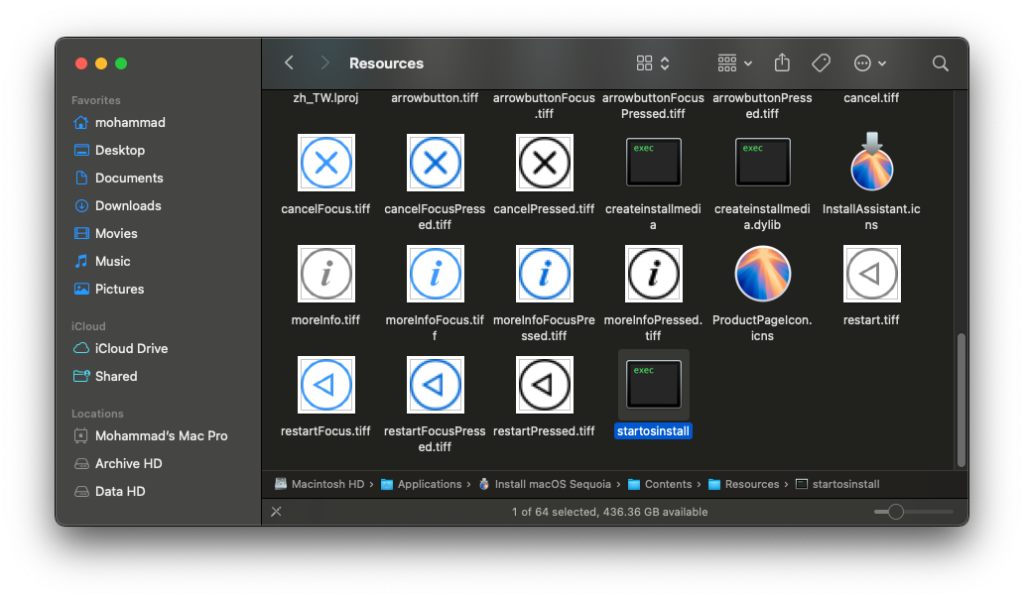The width and height of the screenshot is (1024, 599).
Task: Select the moreInfo.tiff file icon
Action: [326, 273]
